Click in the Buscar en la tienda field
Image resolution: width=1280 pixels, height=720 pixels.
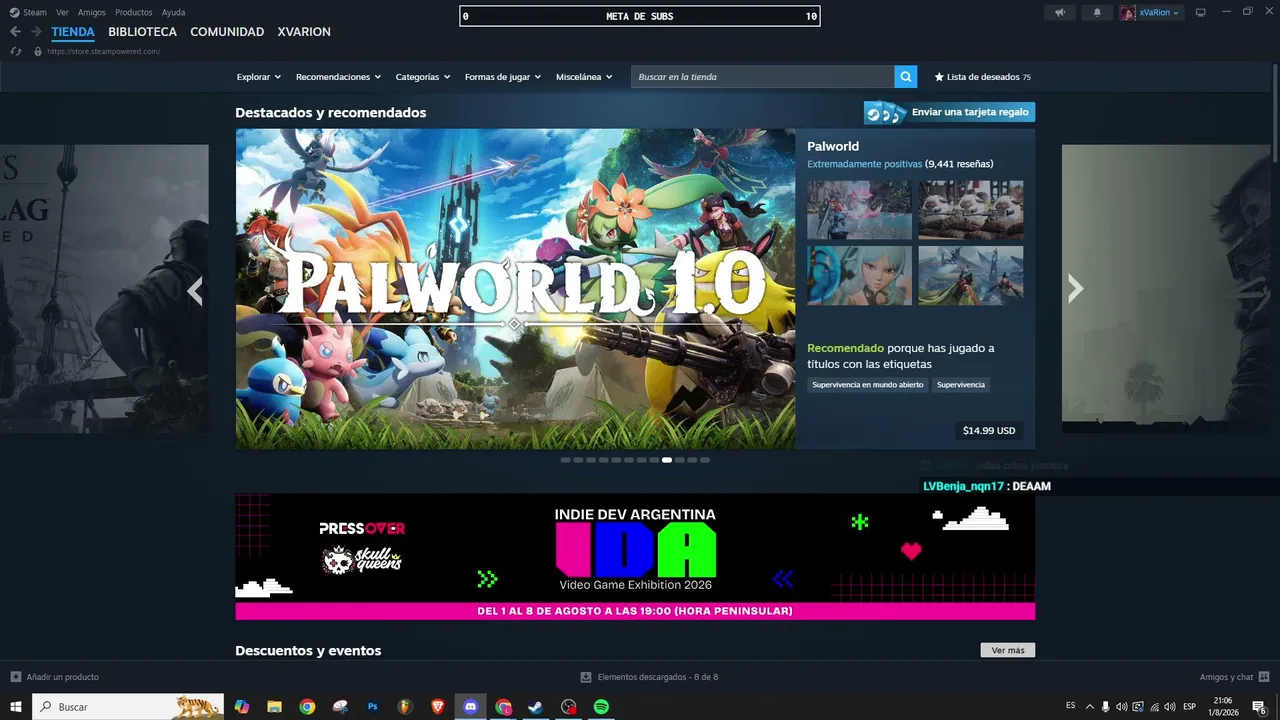pyautogui.click(x=763, y=77)
